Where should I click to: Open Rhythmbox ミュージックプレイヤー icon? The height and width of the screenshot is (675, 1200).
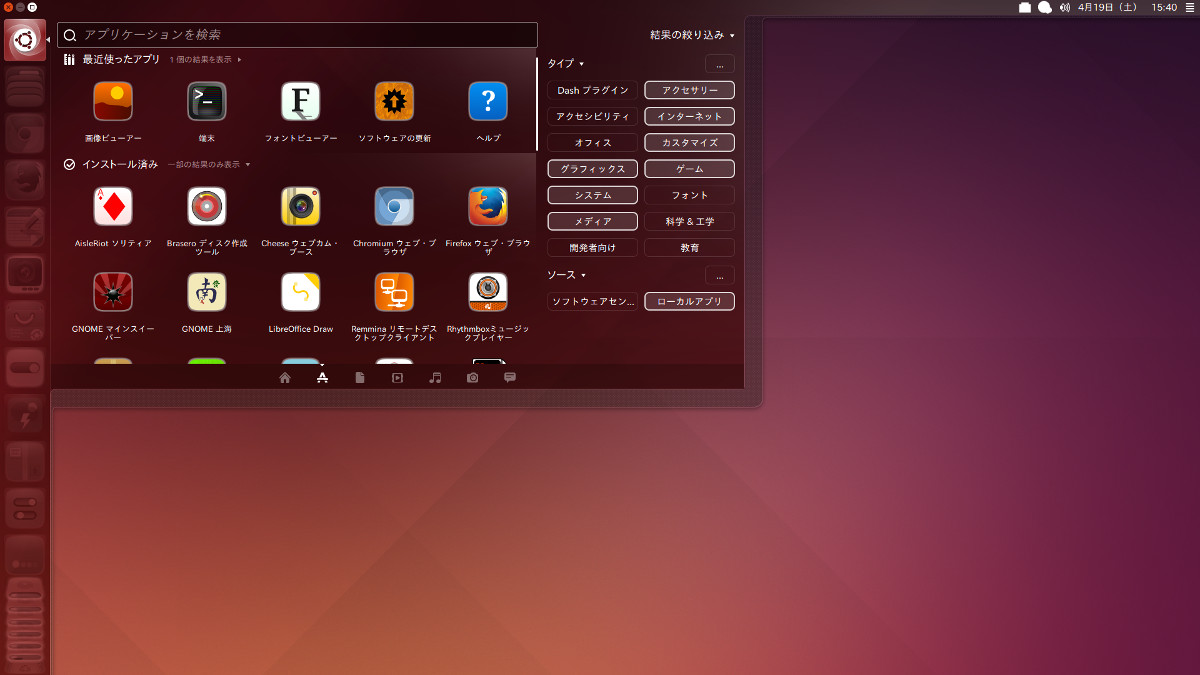click(x=488, y=292)
